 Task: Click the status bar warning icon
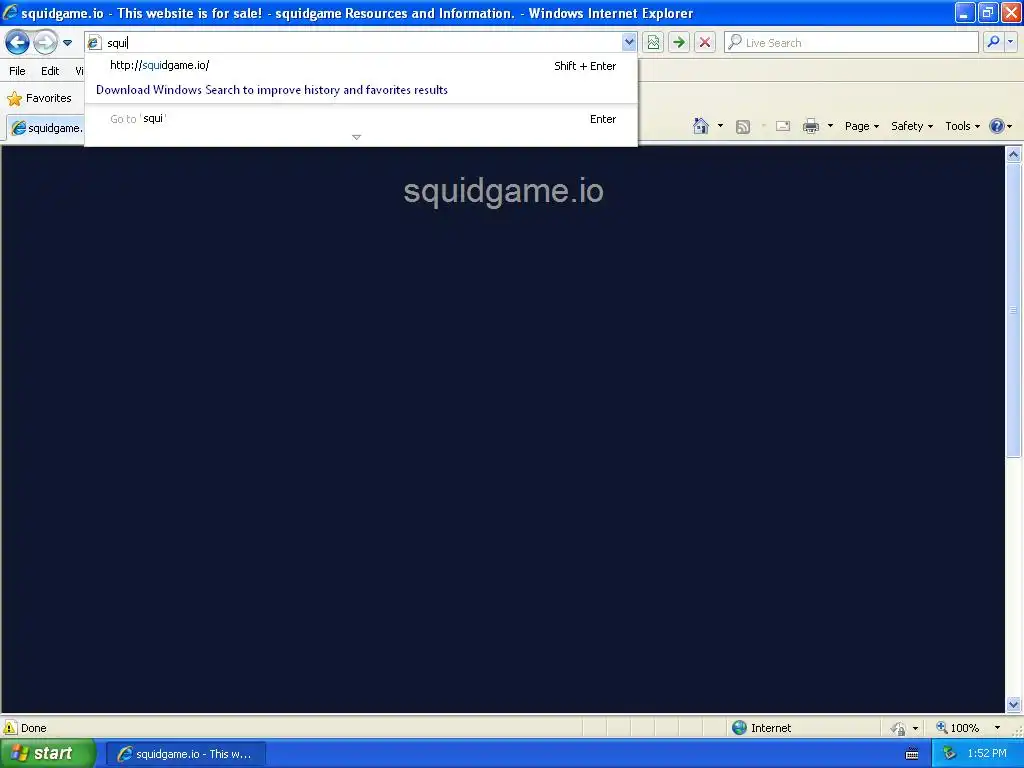click(10, 728)
